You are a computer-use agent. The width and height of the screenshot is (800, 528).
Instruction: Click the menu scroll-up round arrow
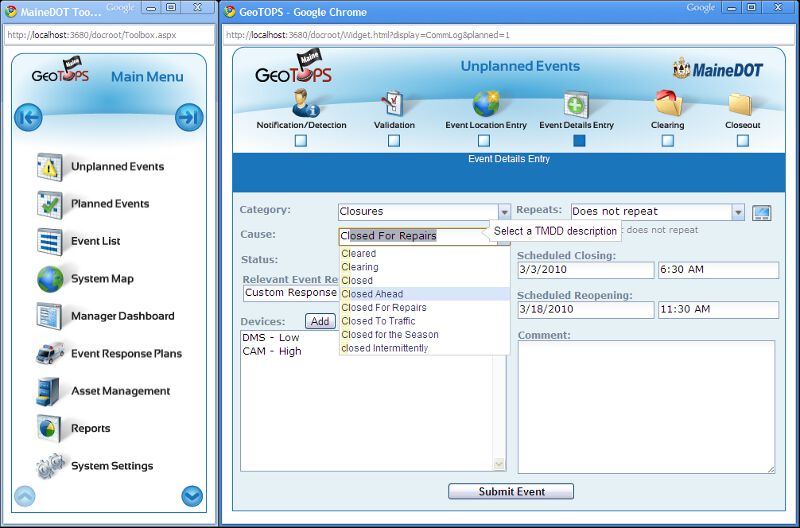pos(24,496)
